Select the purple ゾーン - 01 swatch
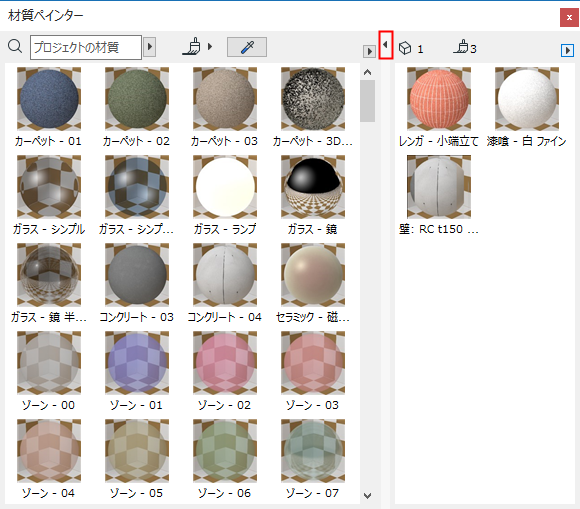The width and height of the screenshot is (580, 509). pos(137,363)
